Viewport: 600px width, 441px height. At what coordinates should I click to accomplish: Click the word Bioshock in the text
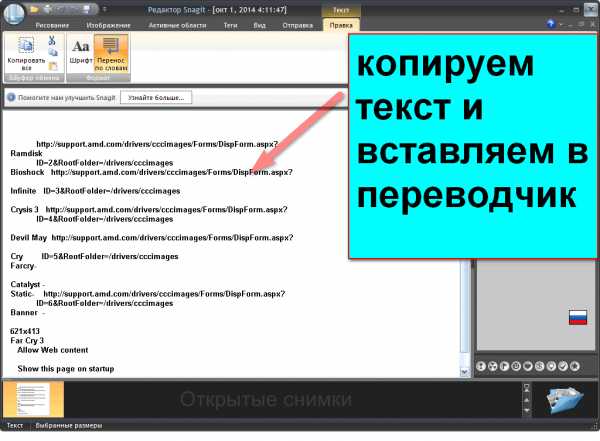[x=28, y=172]
